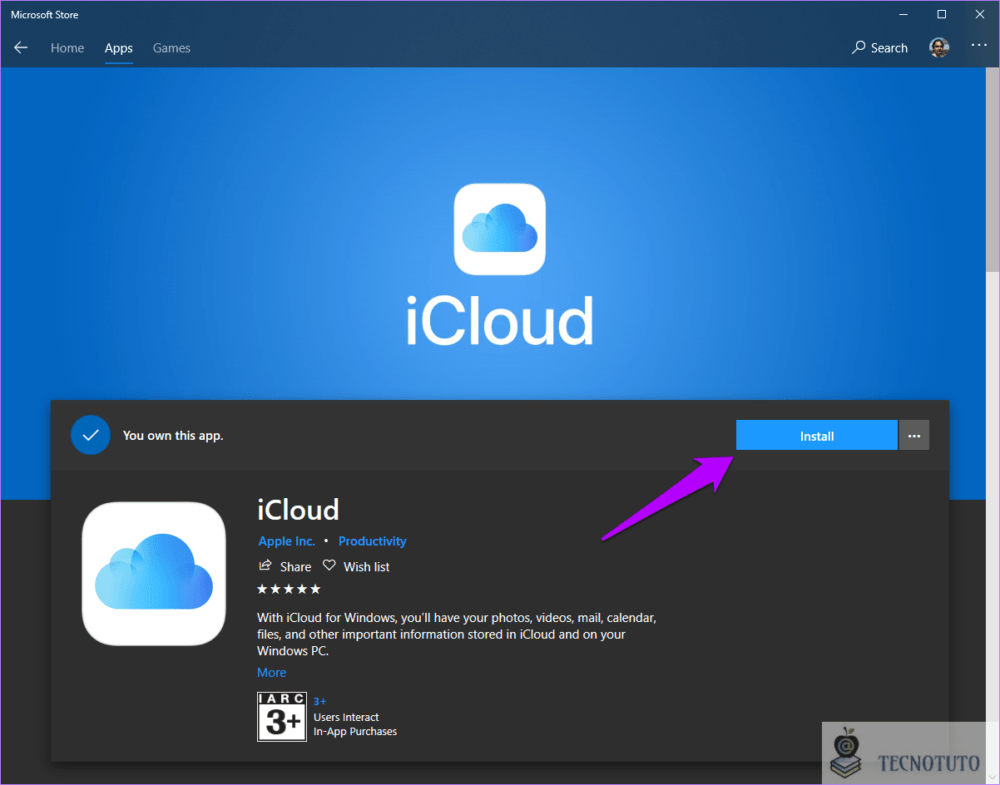1000x785 pixels.
Task: Go back with the back arrow
Action: tap(20, 48)
